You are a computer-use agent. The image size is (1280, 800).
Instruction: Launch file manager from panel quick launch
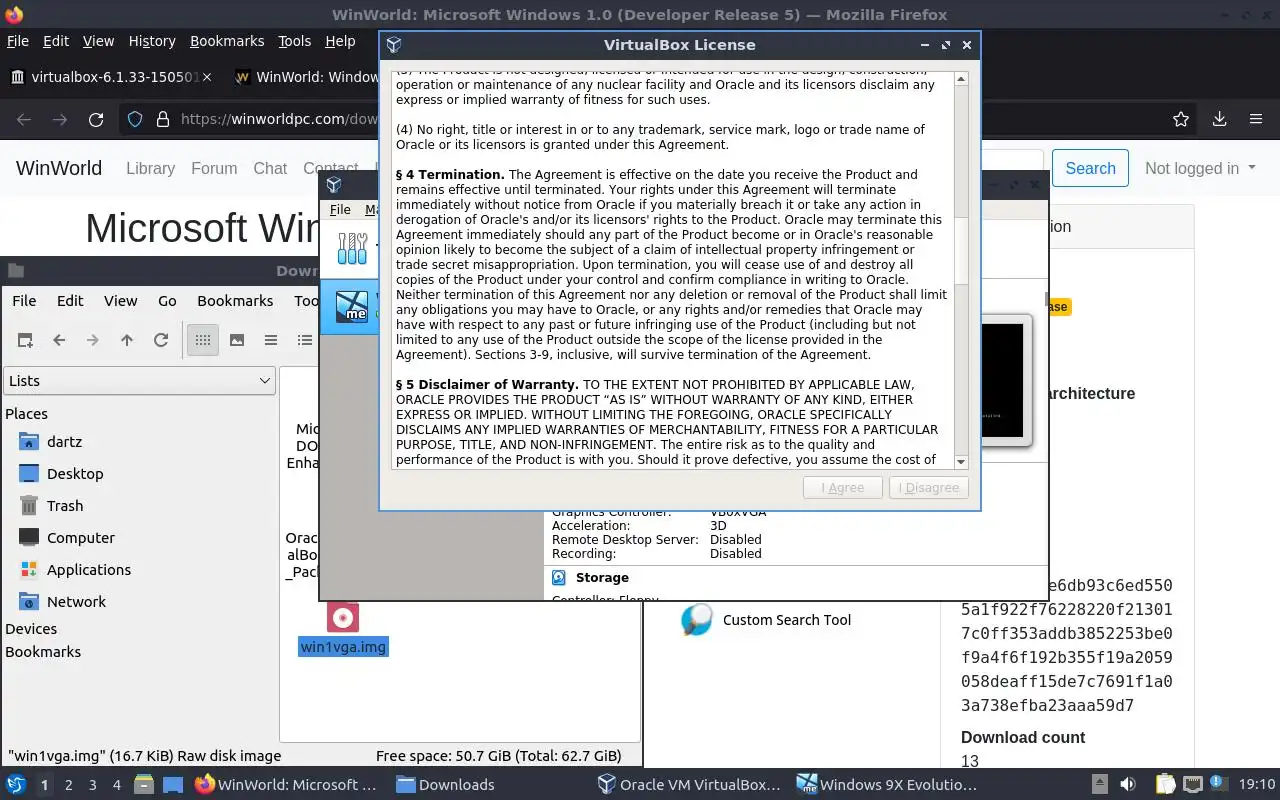pos(144,785)
